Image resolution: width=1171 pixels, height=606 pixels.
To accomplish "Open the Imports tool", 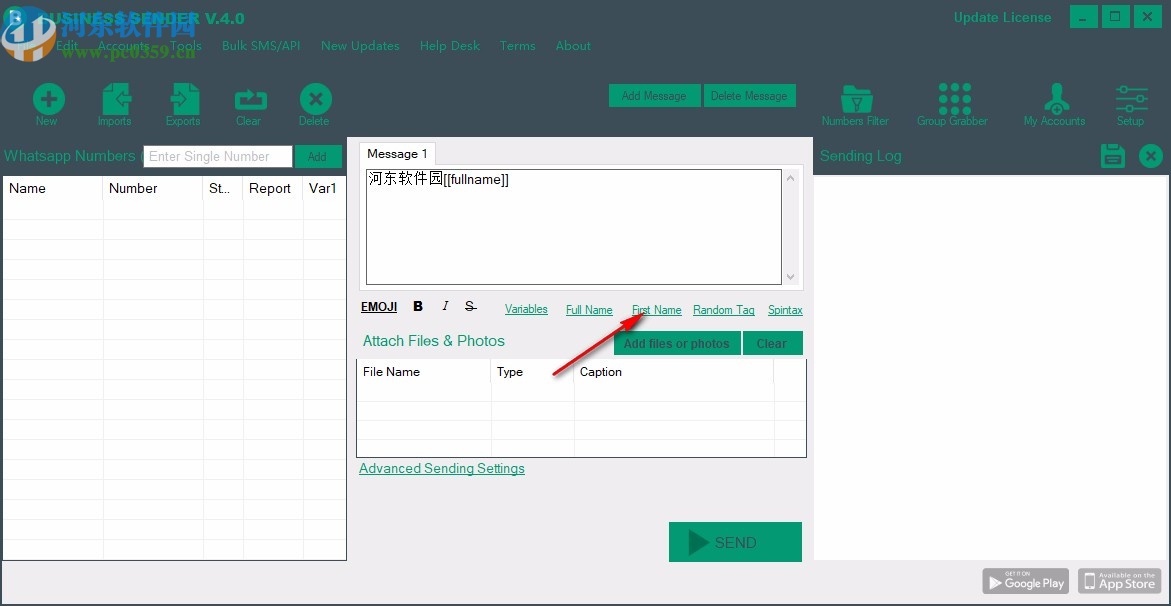I will [115, 102].
